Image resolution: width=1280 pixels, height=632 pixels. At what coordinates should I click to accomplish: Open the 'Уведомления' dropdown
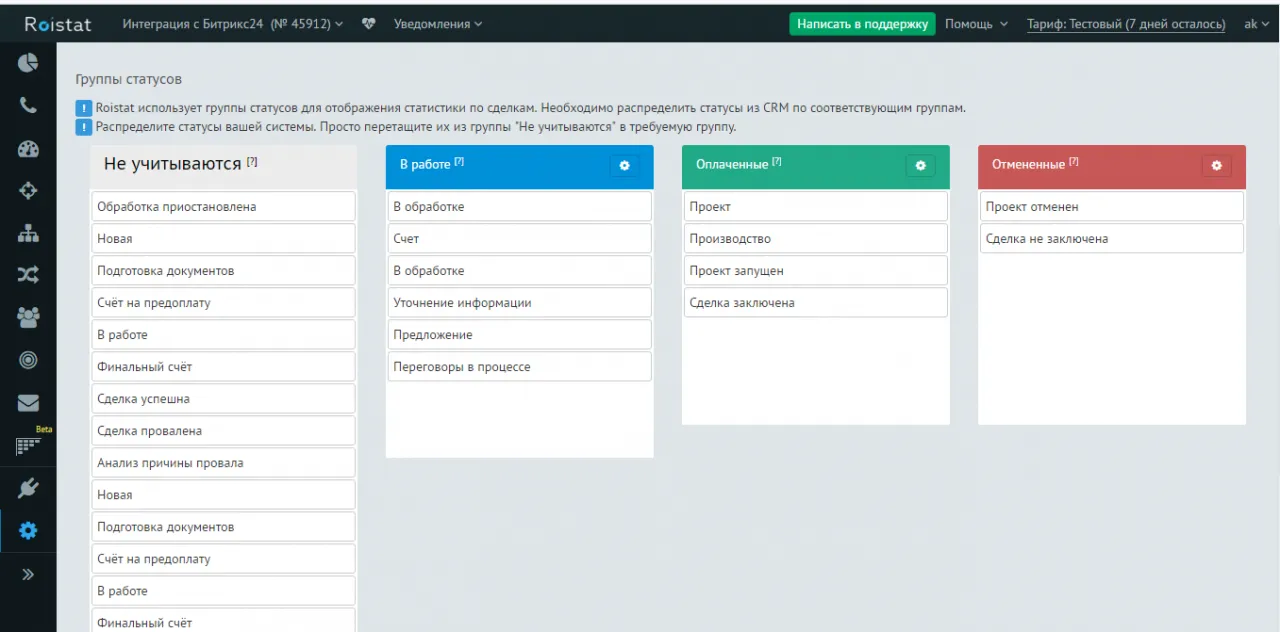(x=437, y=24)
